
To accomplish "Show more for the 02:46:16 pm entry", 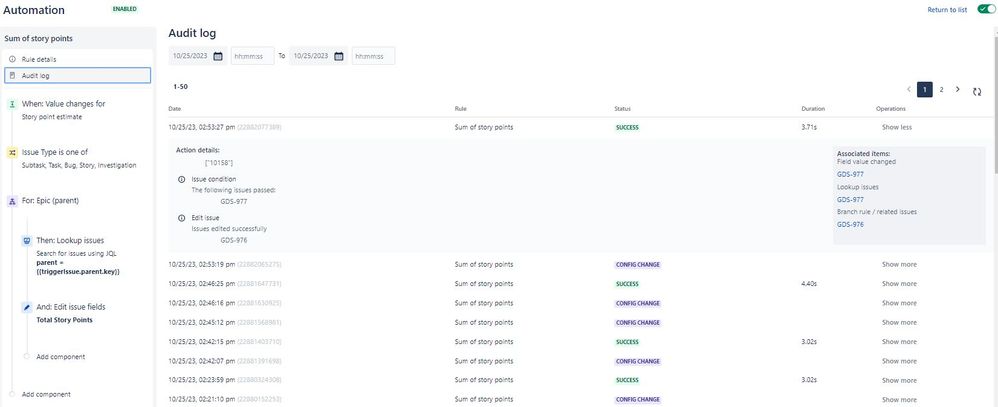I will [899, 303].
